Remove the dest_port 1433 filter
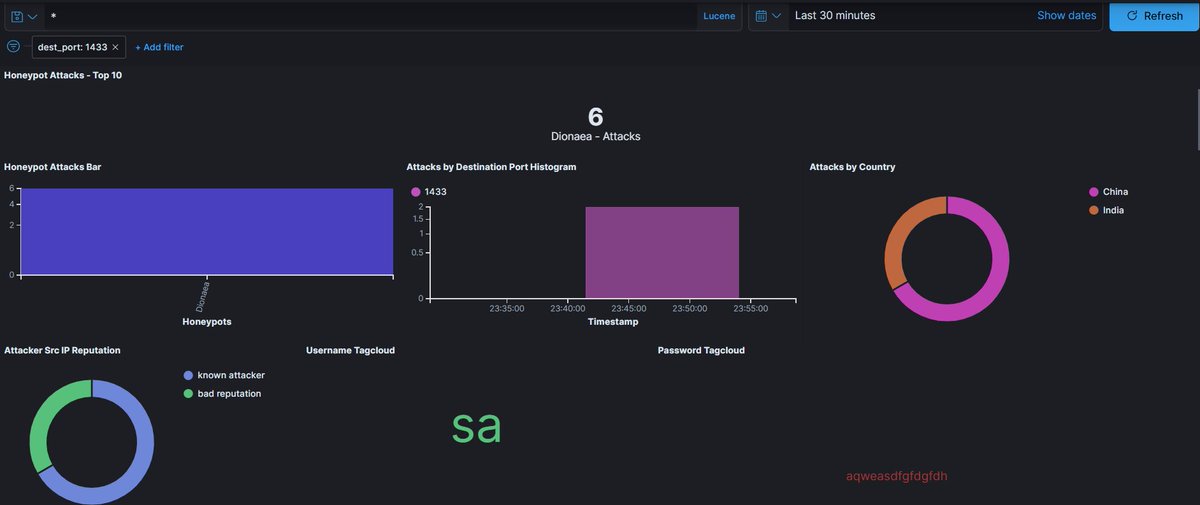The image size is (1200, 505). tap(115, 47)
